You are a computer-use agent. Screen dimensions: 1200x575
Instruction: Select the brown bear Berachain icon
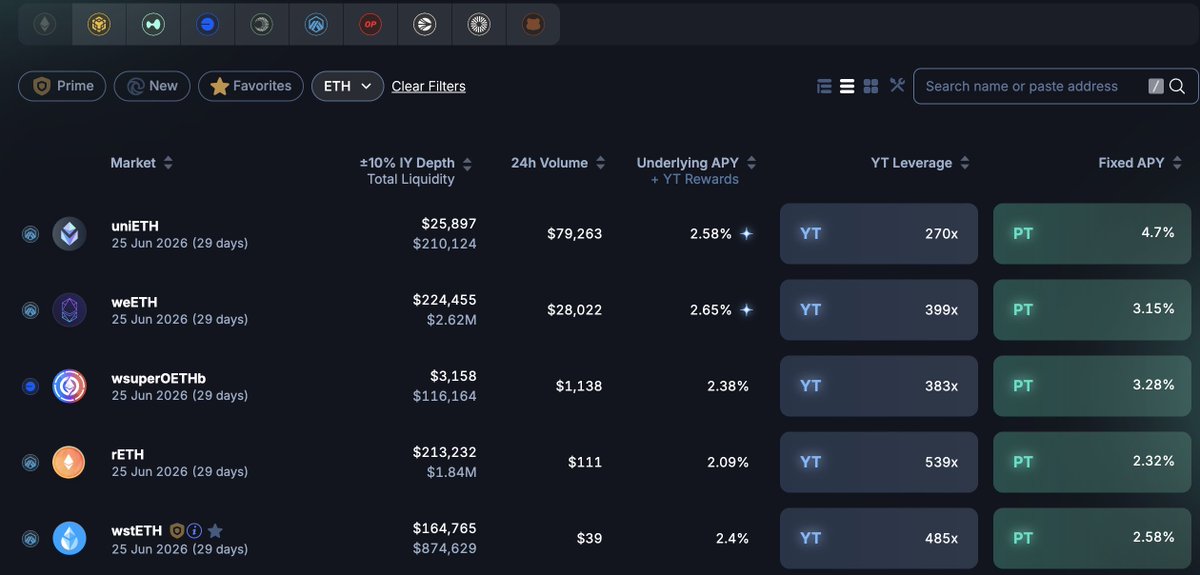pos(533,24)
